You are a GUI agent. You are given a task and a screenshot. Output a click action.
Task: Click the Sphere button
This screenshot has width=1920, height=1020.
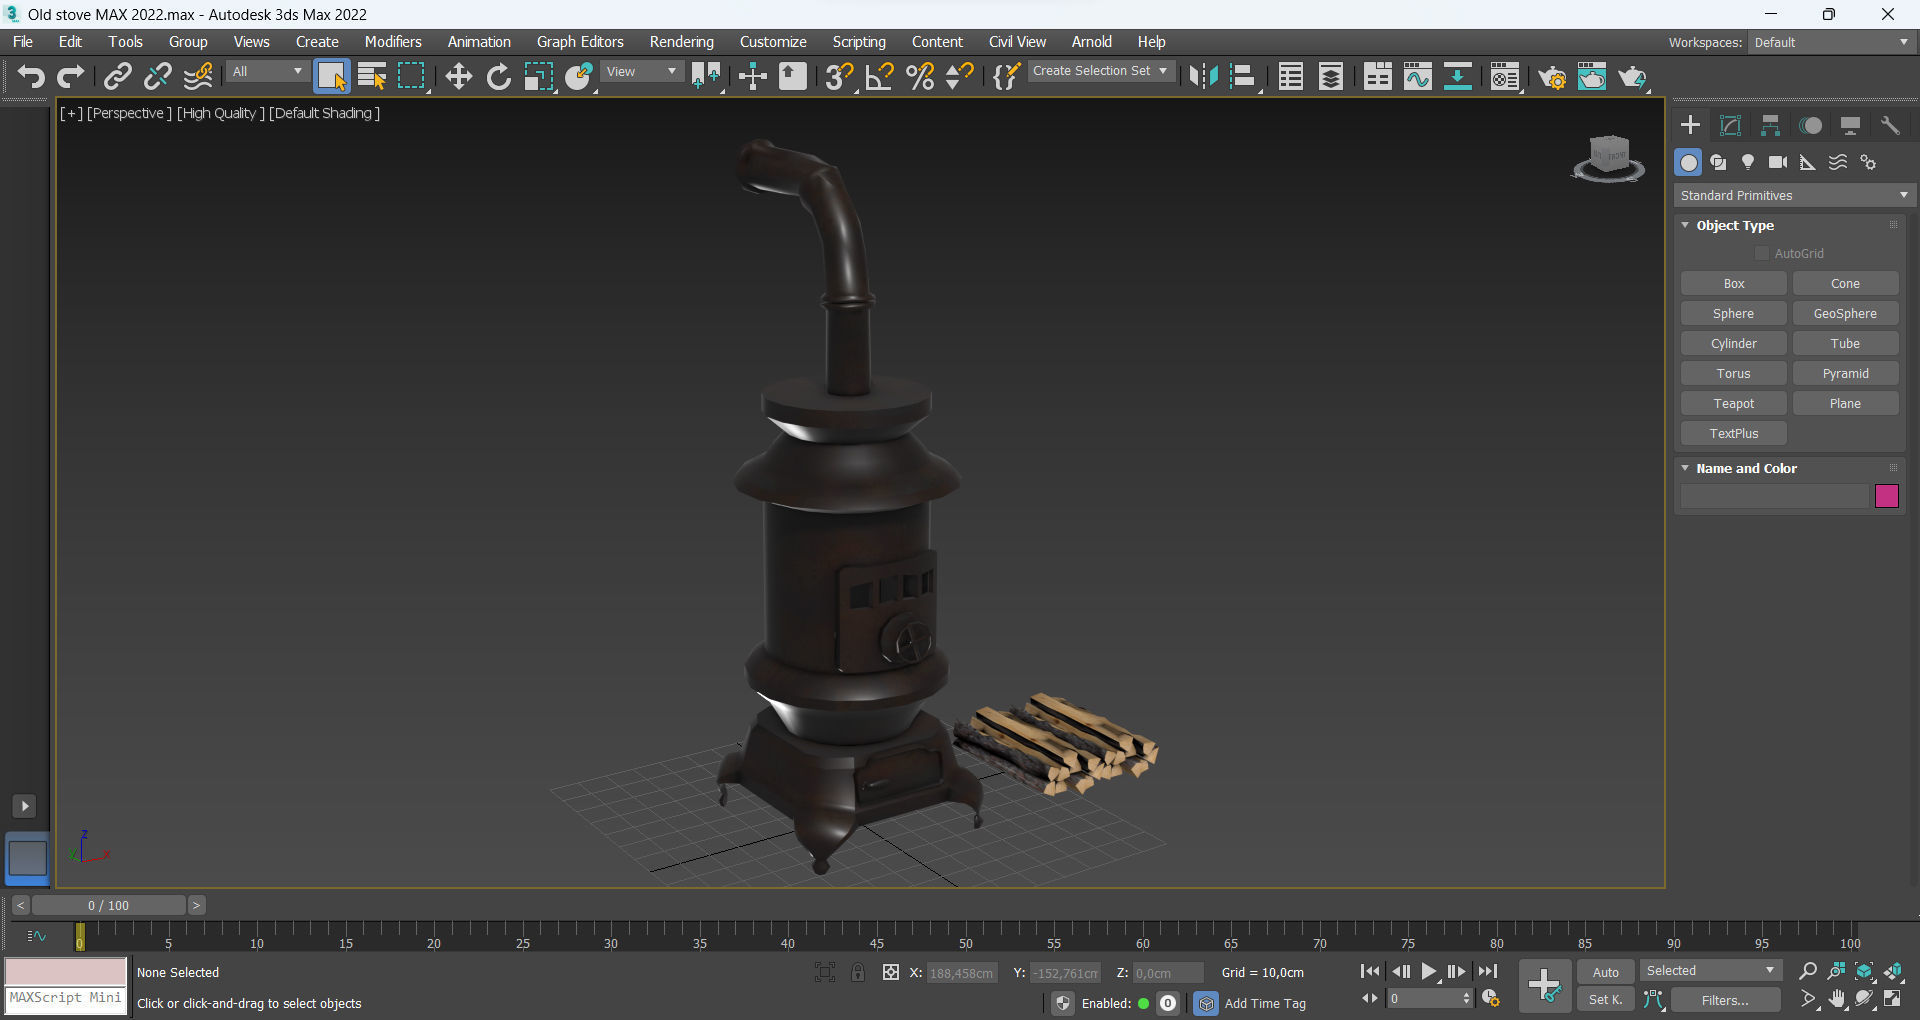coord(1733,313)
